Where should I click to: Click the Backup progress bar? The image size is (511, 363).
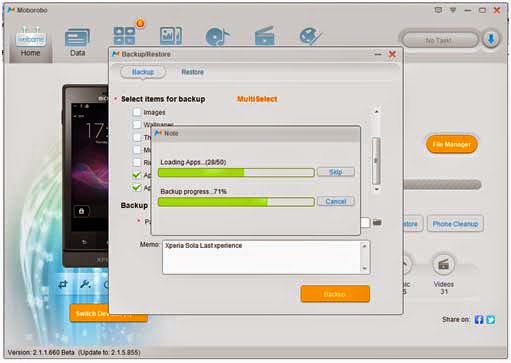236,202
